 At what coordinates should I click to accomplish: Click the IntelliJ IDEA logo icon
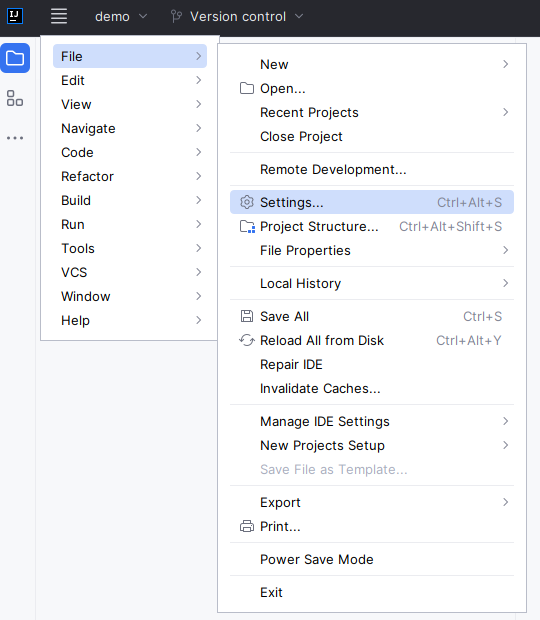15,16
